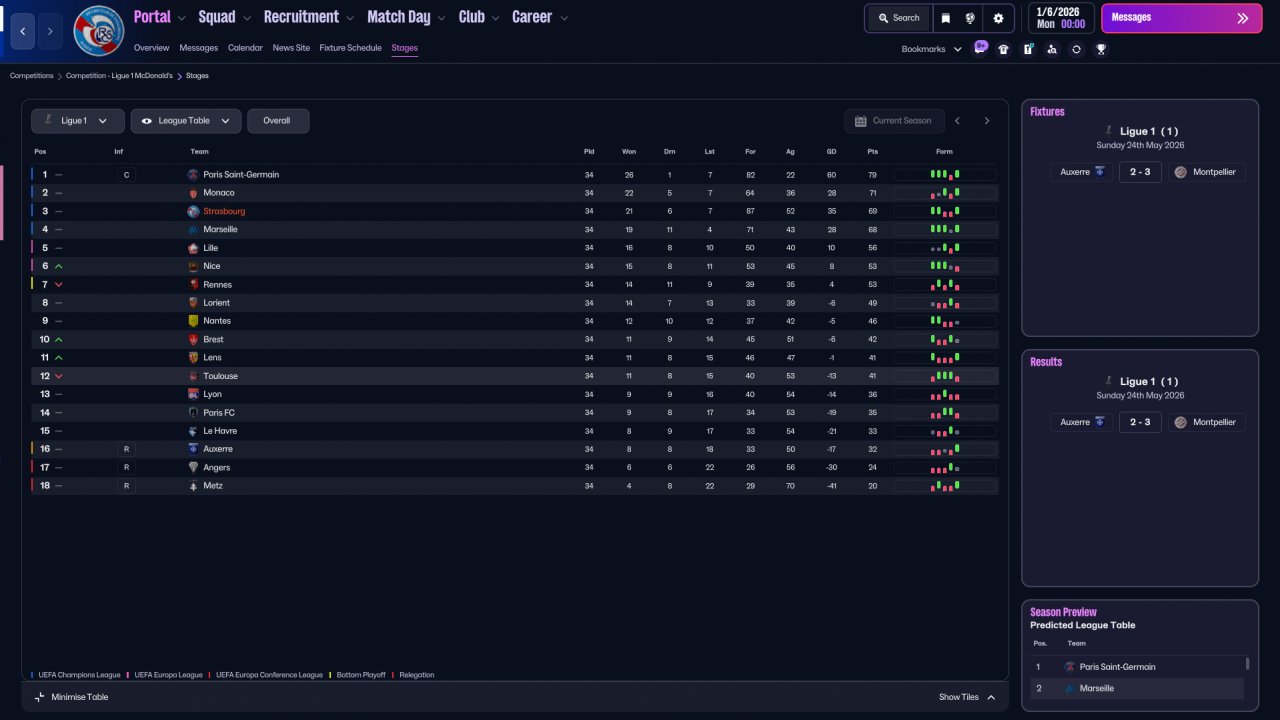Click the Toulouse team name in the table
This screenshot has height=720, width=1280.
coord(220,376)
